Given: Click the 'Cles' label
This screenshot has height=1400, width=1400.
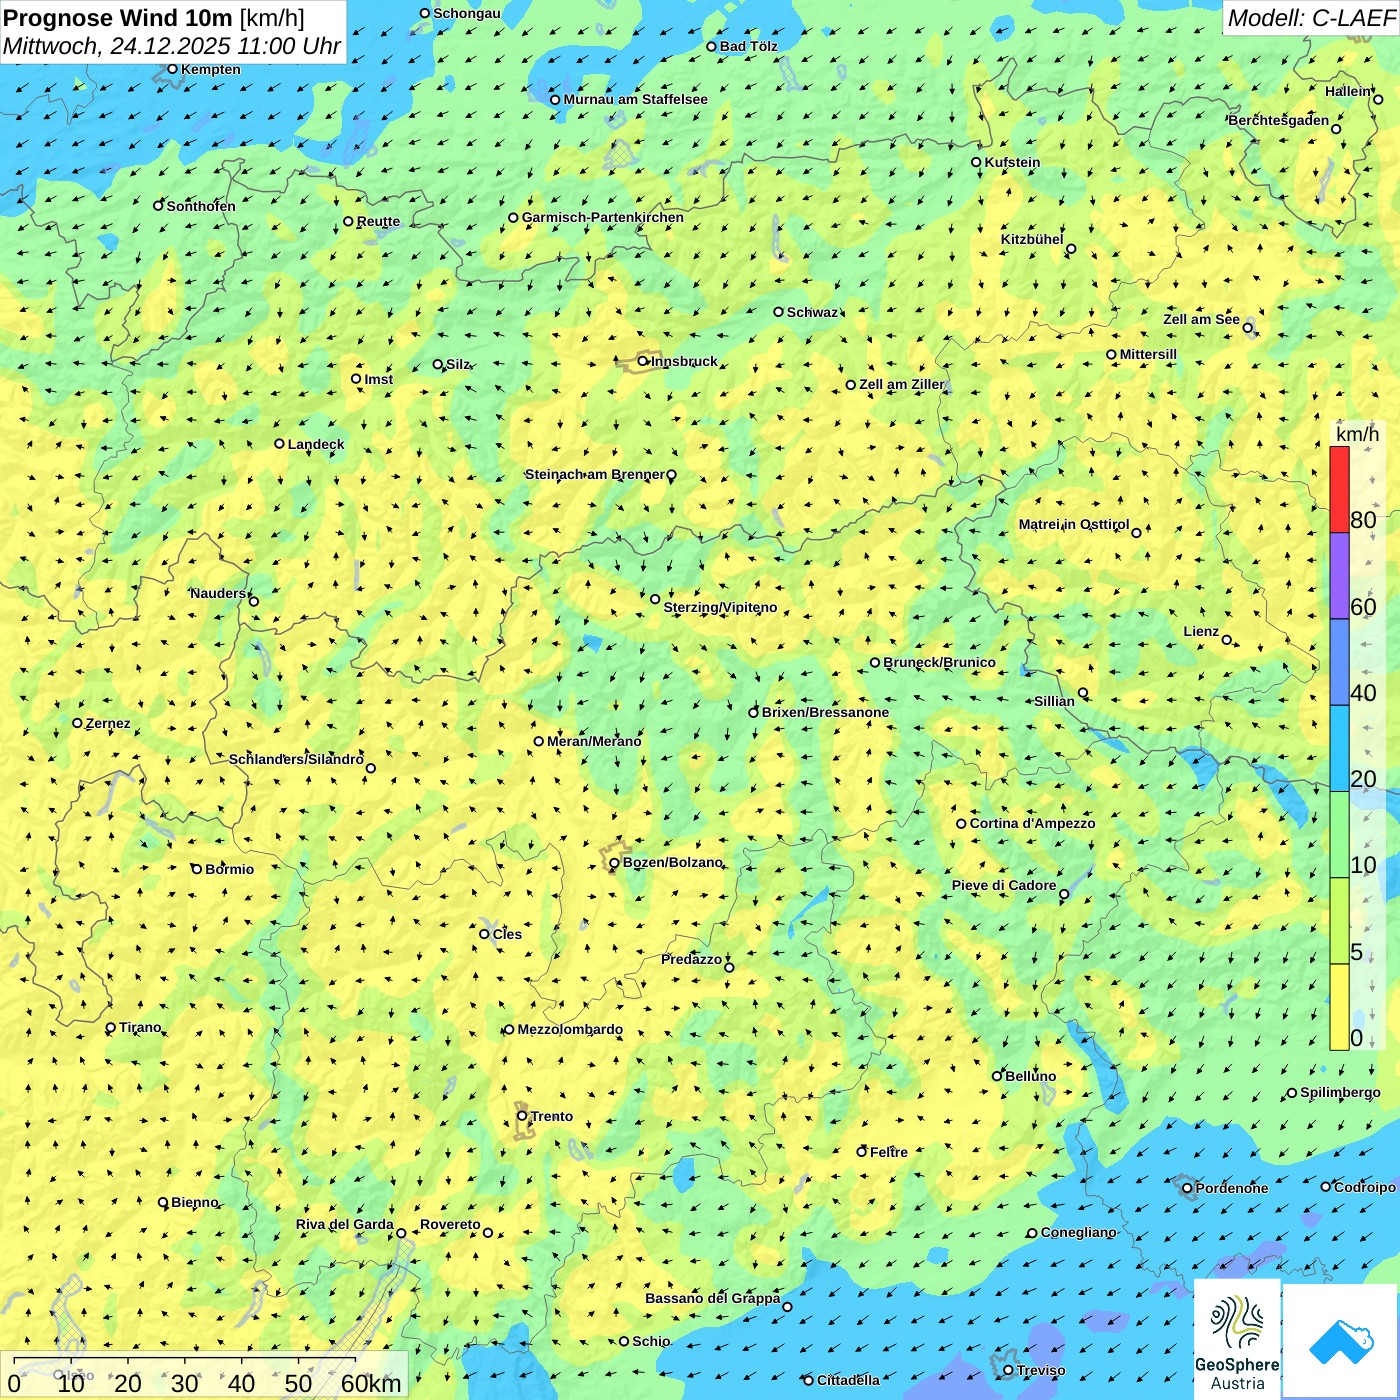Looking at the screenshot, I should tap(507, 934).
